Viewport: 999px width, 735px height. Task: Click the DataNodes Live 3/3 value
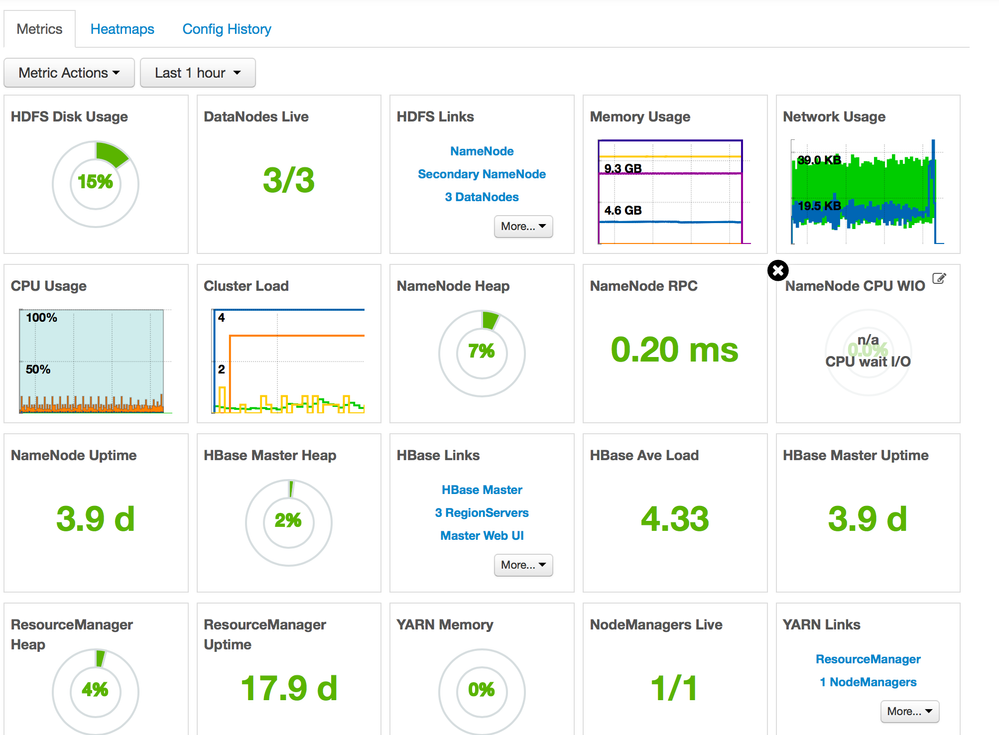point(289,180)
